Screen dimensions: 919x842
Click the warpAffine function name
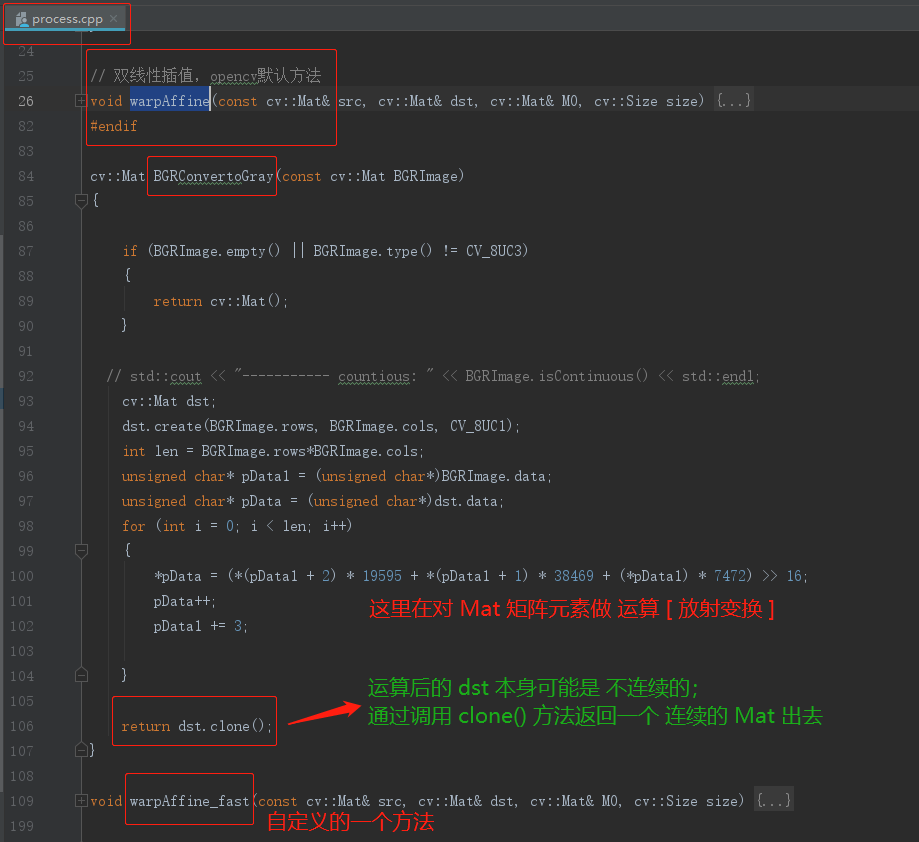pos(169,101)
